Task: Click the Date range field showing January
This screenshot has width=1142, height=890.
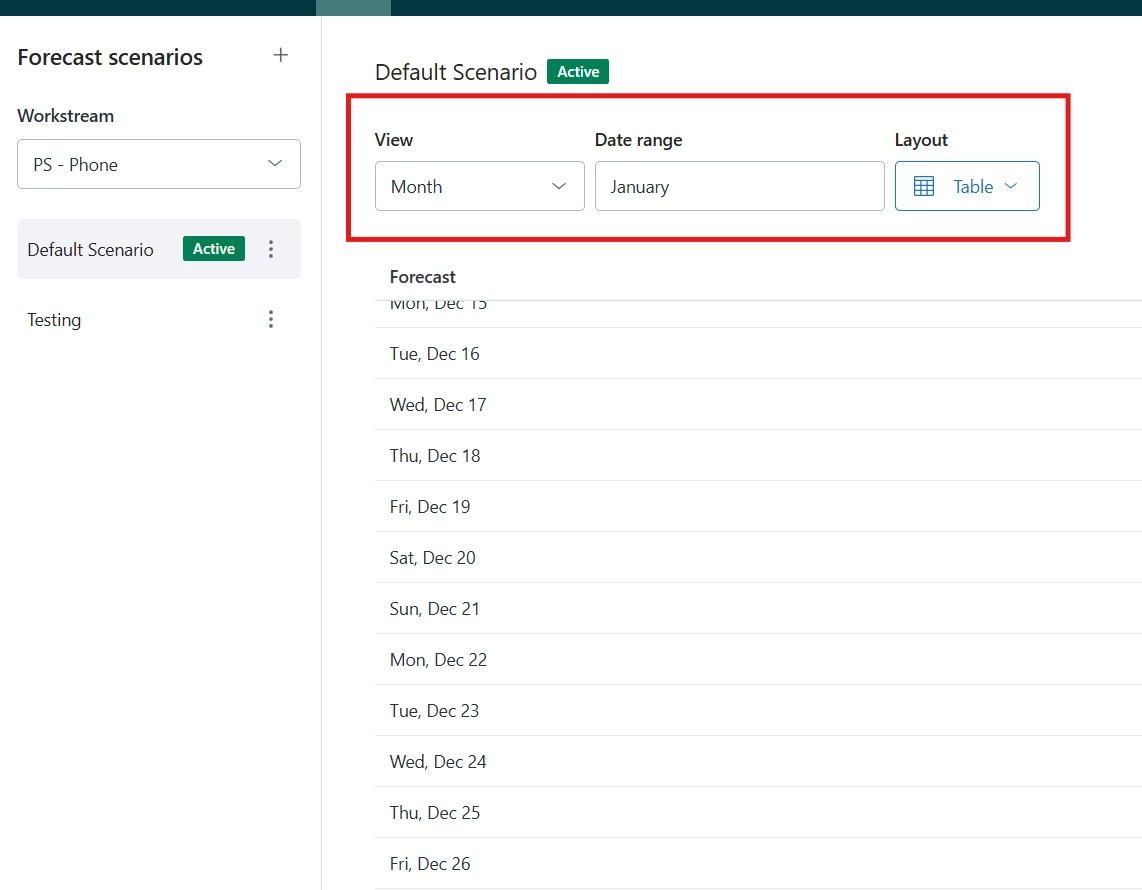Action: 739,186
